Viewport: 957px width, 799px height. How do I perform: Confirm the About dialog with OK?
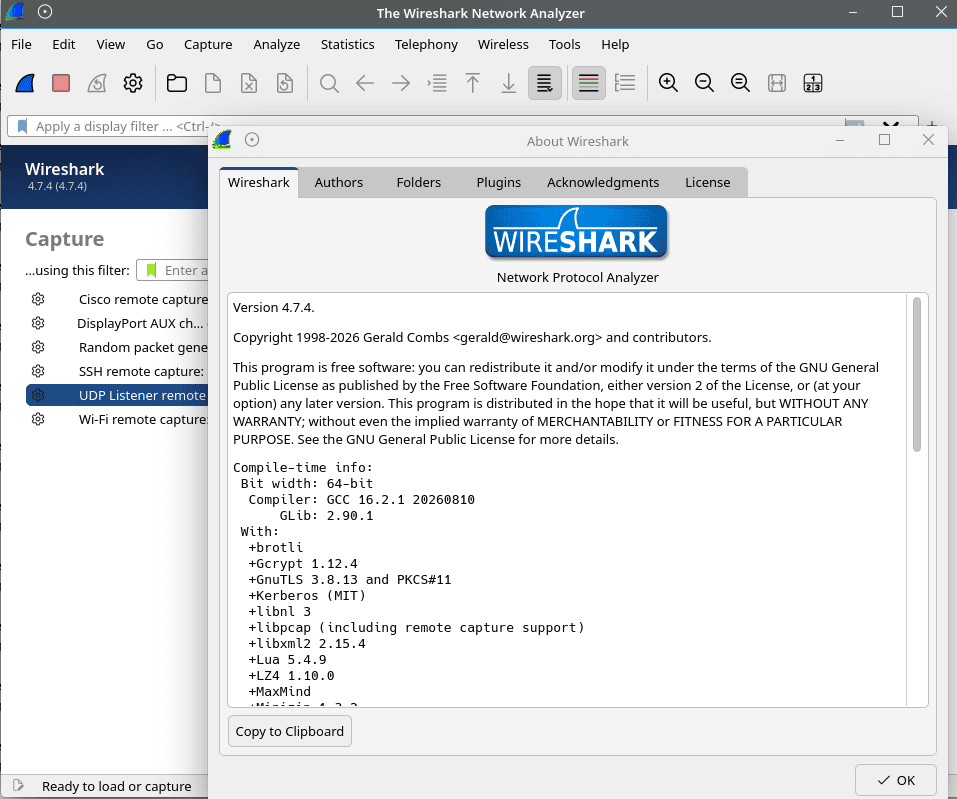895,780
